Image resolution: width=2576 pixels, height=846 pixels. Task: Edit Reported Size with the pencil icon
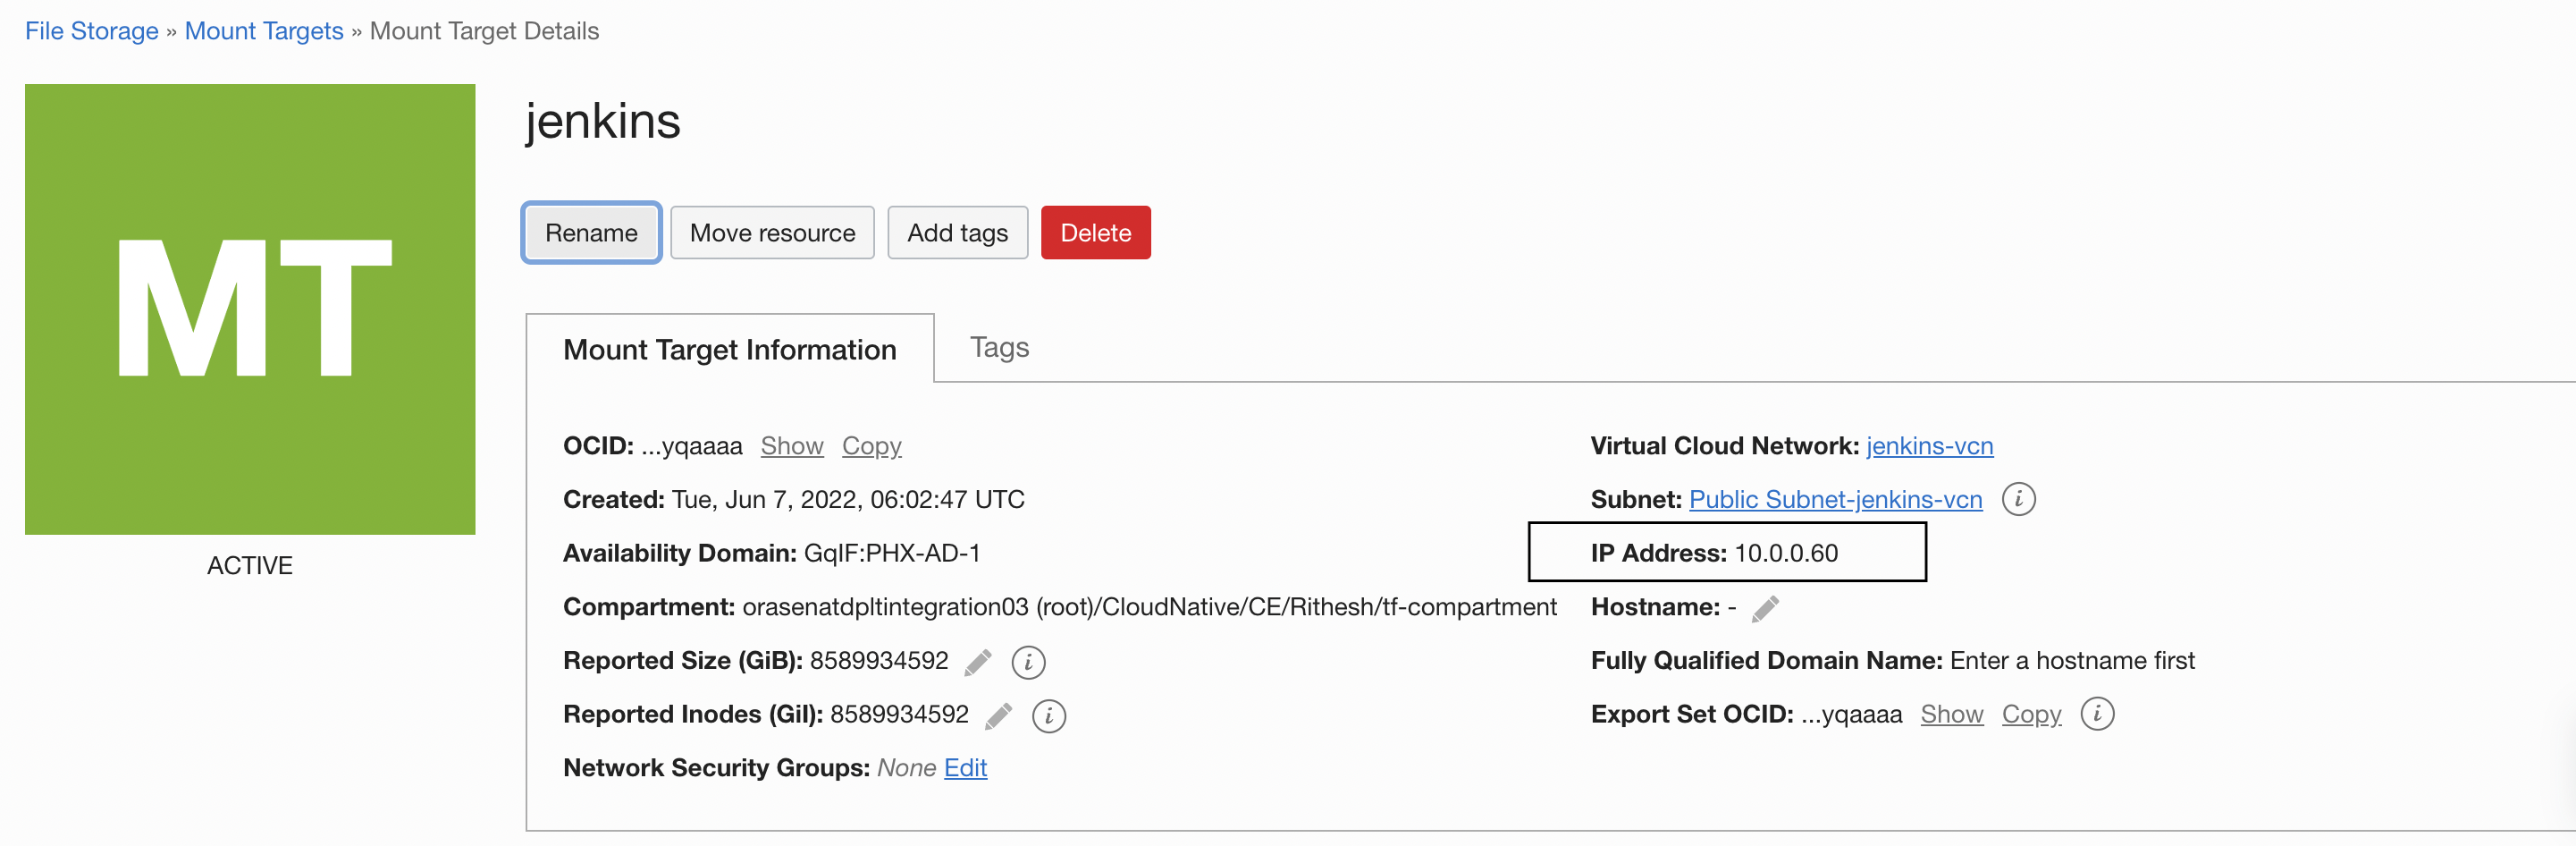click(x=979, y=661)
